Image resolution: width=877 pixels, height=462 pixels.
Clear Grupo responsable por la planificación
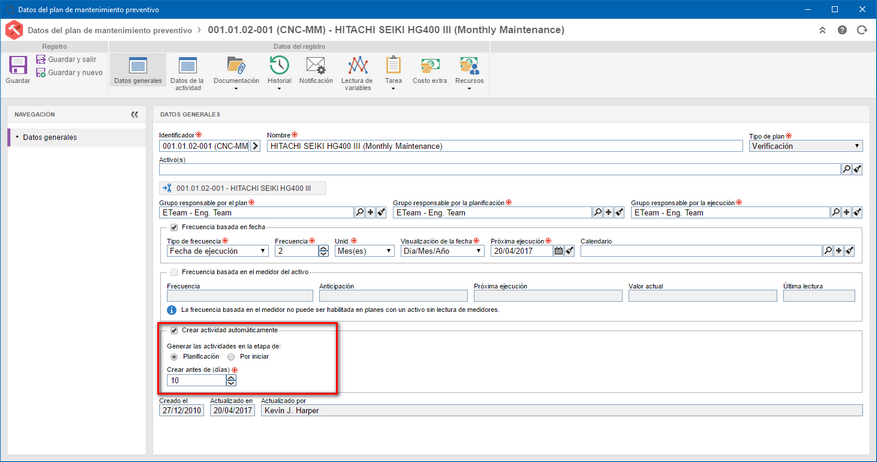620,213
